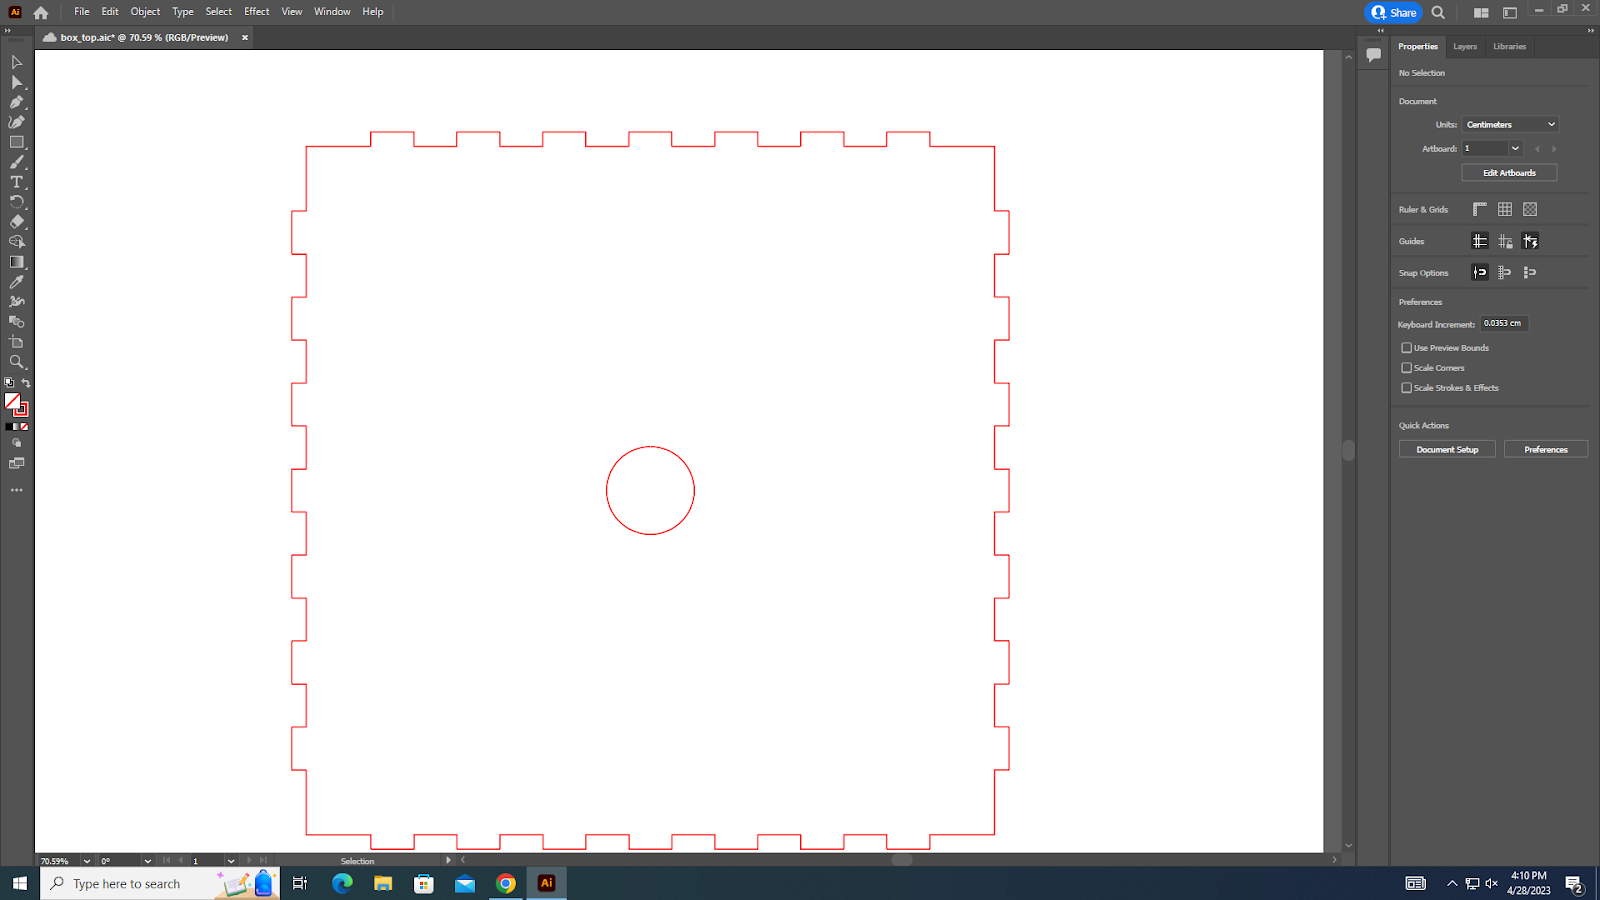
Task: Select the Symbol Sprayer tool
Action: (16, 302)
